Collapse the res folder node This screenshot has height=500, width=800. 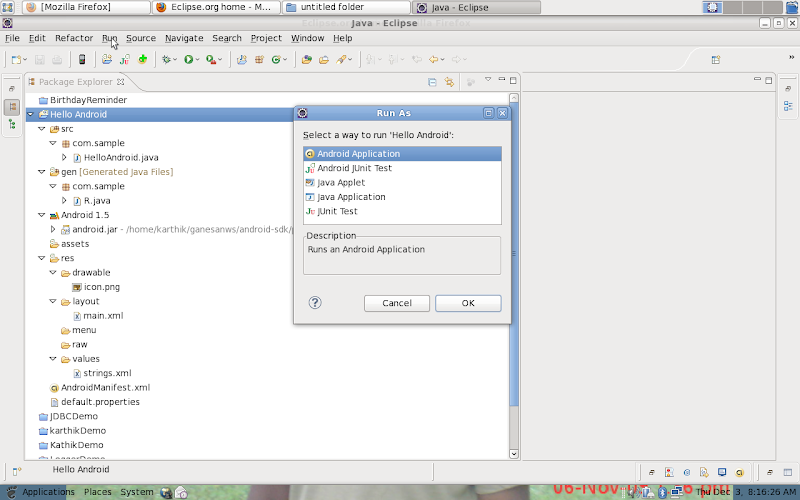(42, 258)
